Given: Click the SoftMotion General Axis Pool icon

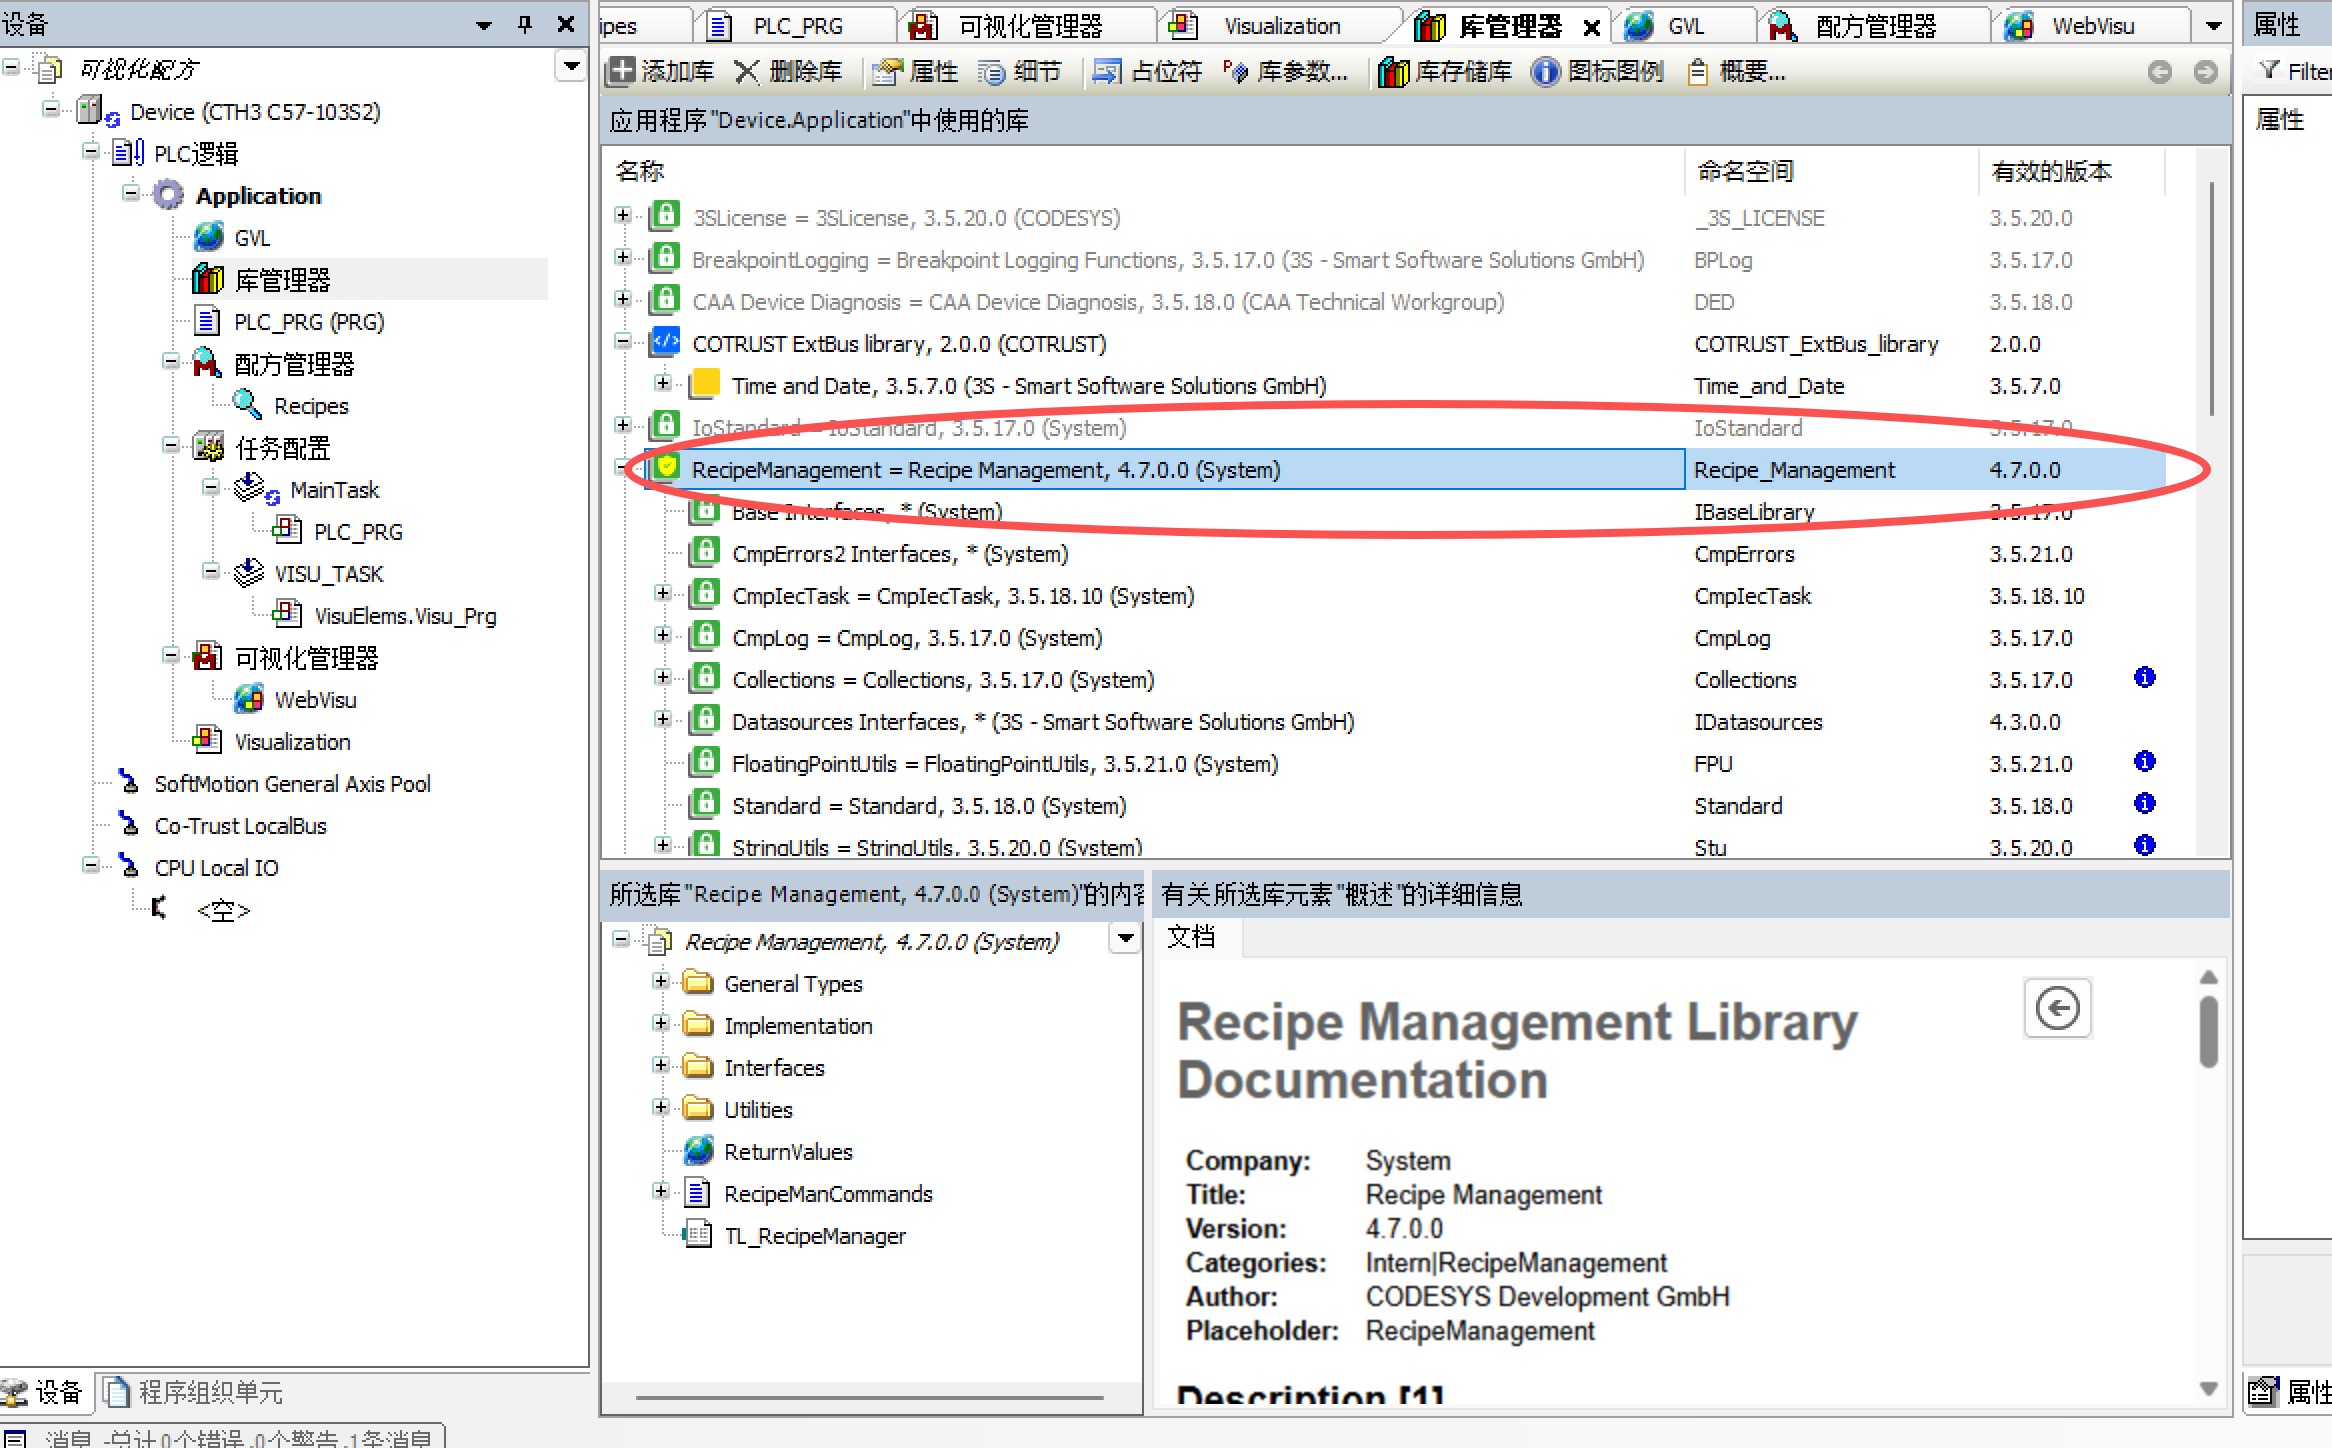Looking at the screenshot, I should 128,782.
